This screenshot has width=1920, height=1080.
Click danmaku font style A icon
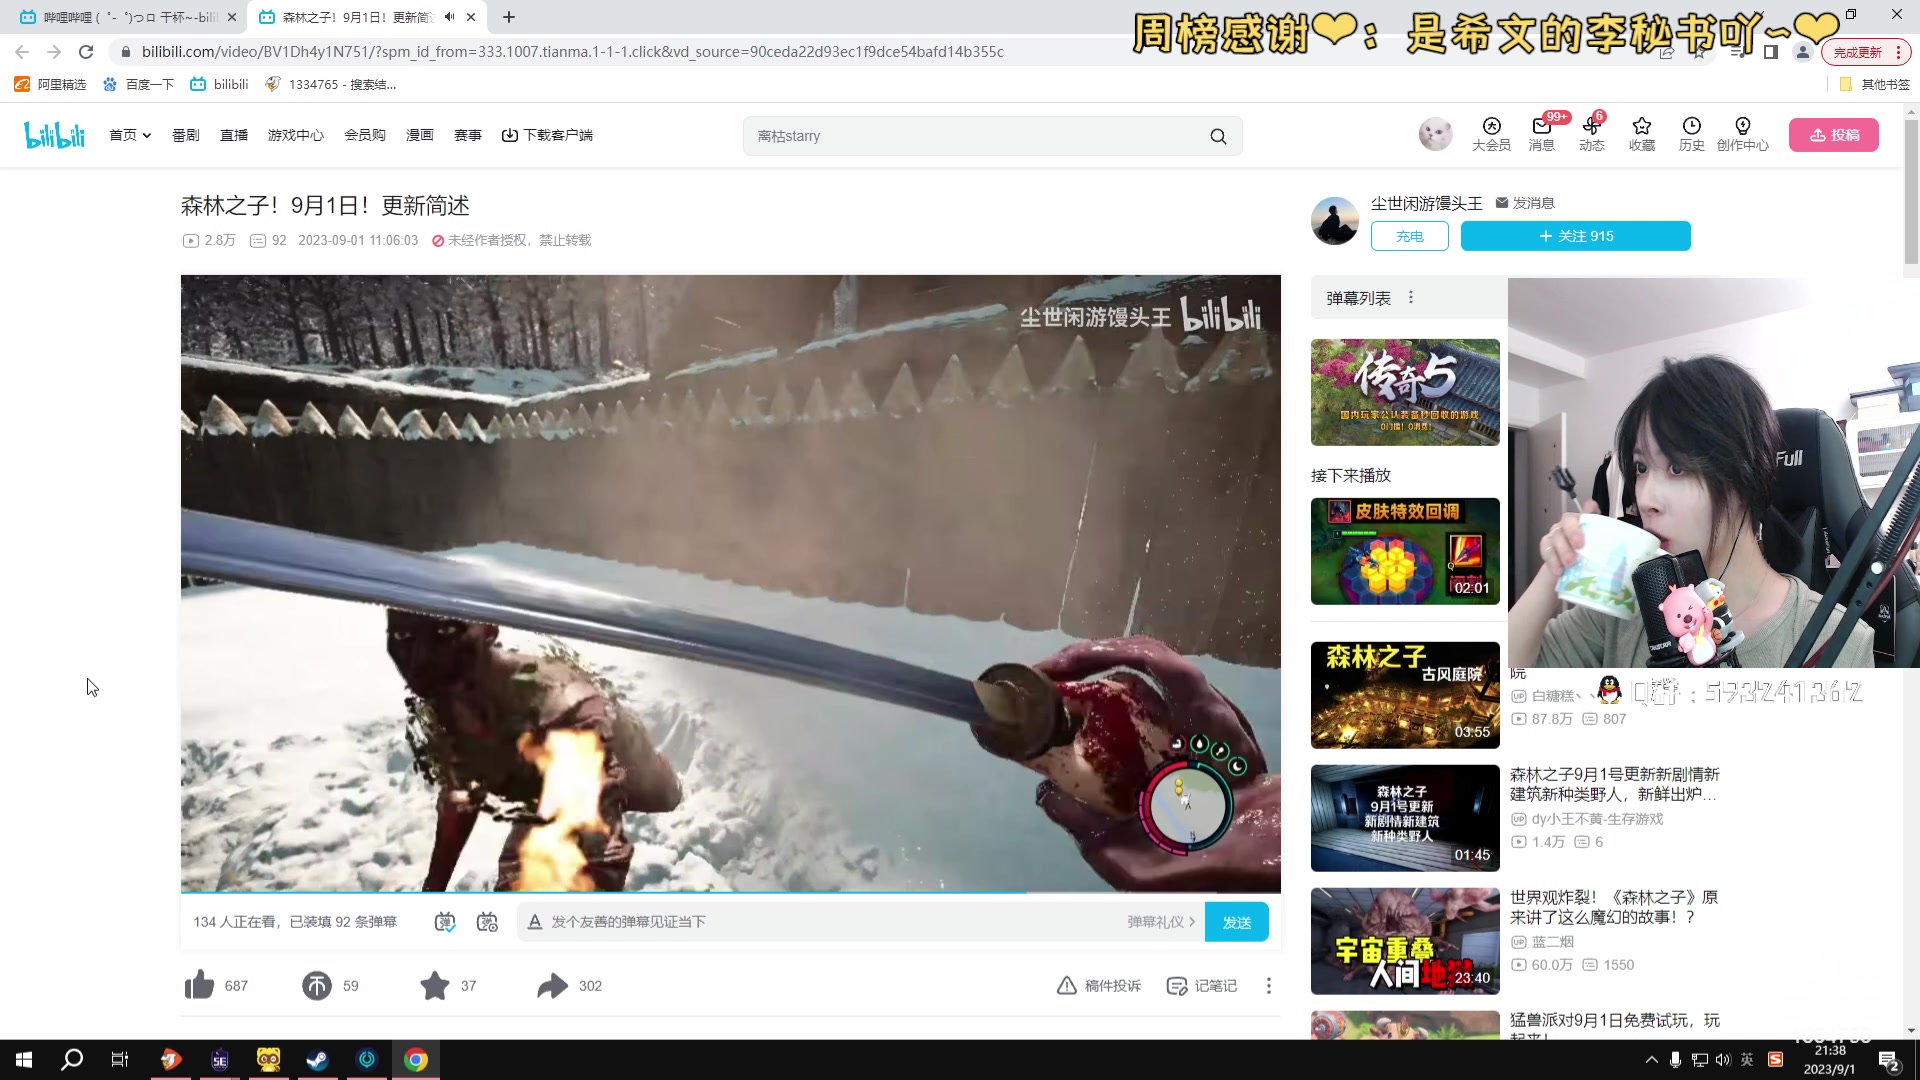[x=535, y=922]
